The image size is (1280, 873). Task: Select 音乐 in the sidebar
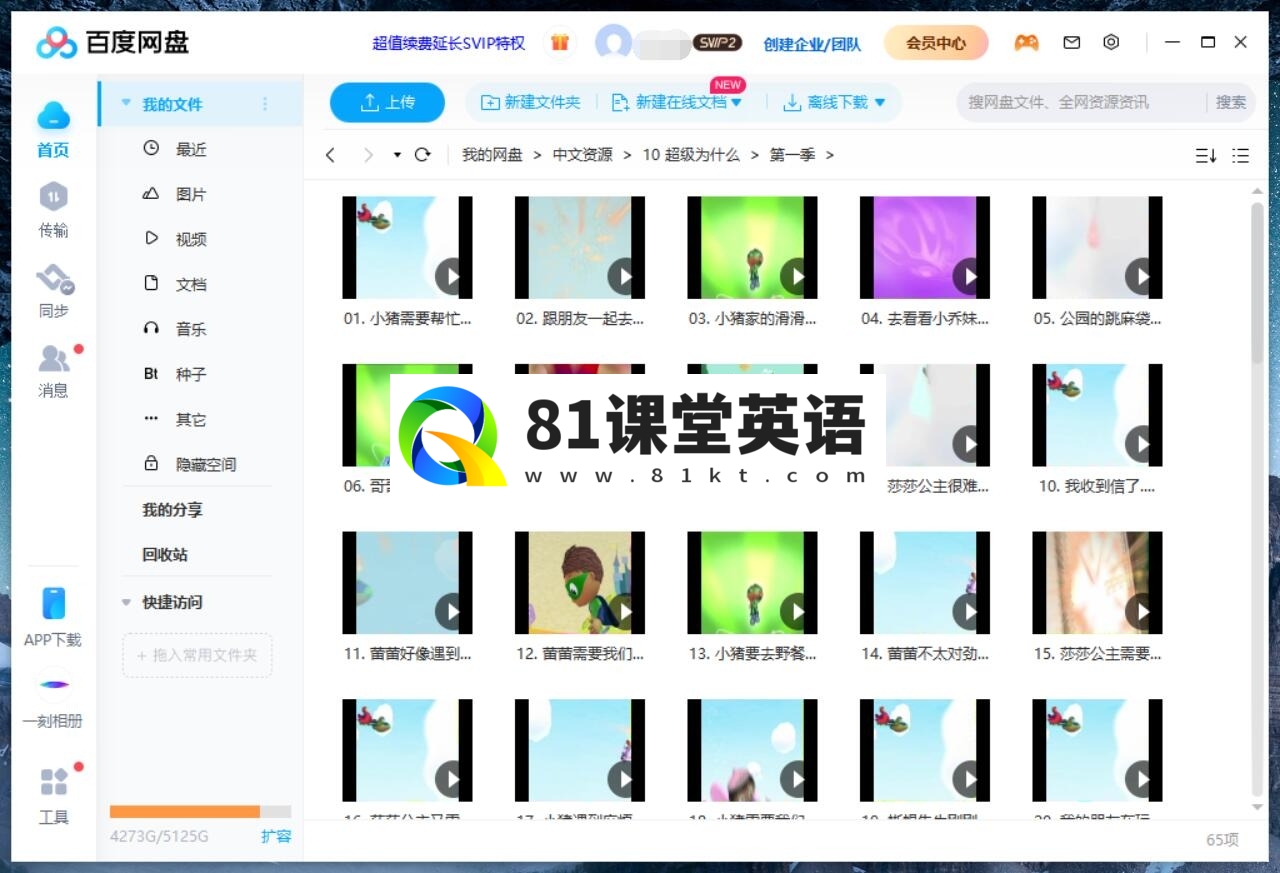[x=190, y=329]
